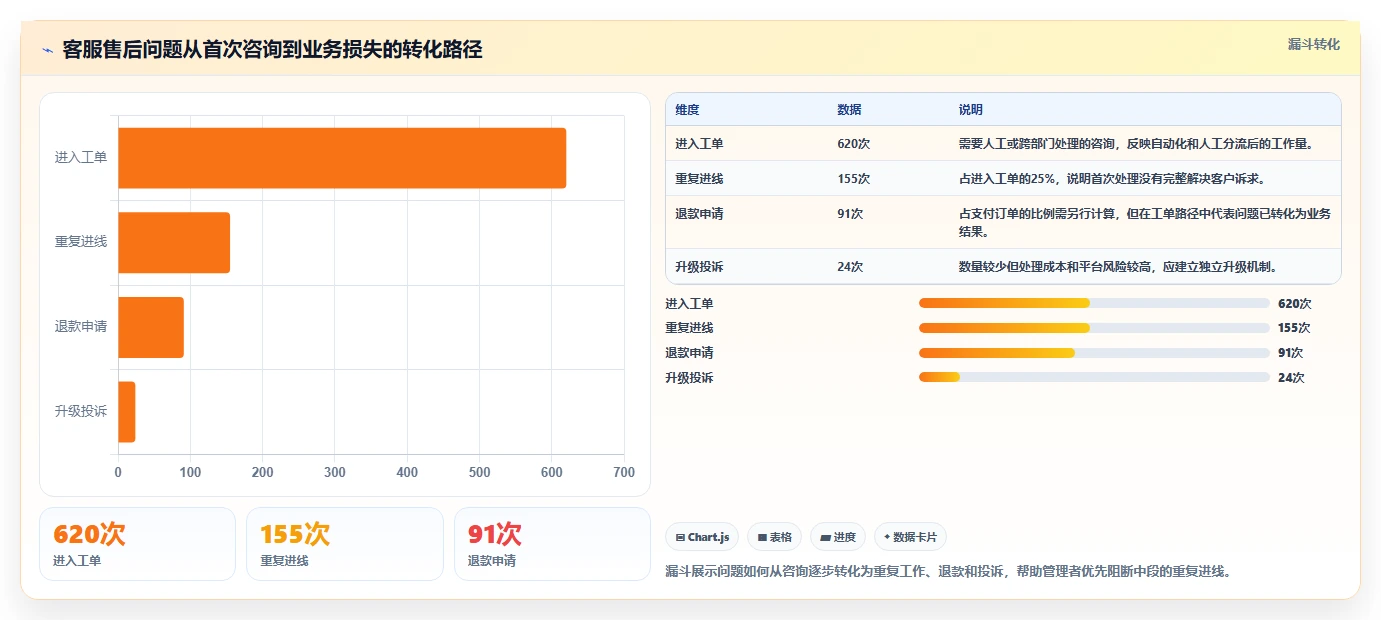
Task: Select the 升级投诉 cell in the table
Action: point(699,267)
